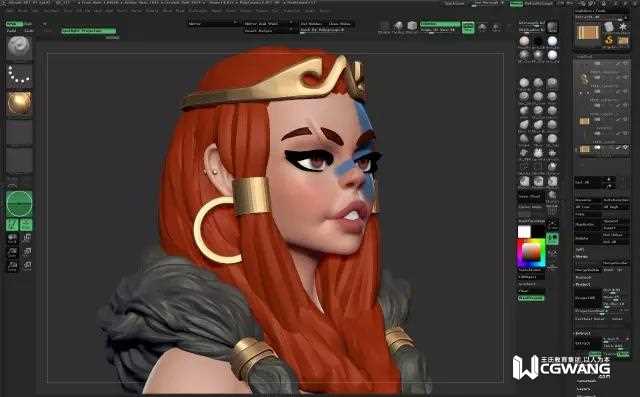
Task: Click the green button below the color picker
Action: point(531,298)
